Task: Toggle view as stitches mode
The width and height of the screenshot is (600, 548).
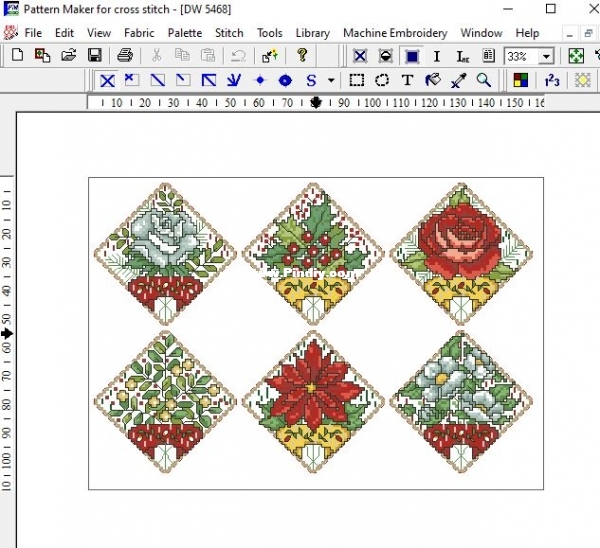Action: point(360,56)
